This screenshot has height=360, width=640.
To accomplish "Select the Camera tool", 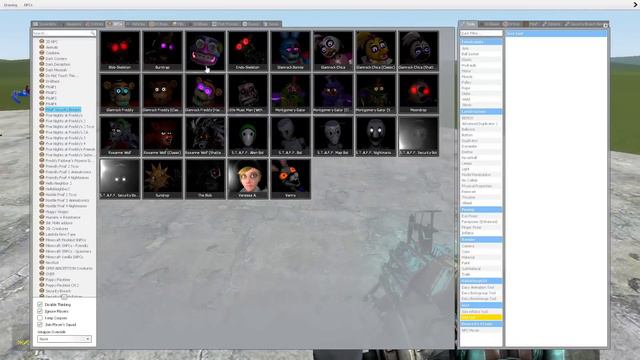I will click(x=480, y=246).
